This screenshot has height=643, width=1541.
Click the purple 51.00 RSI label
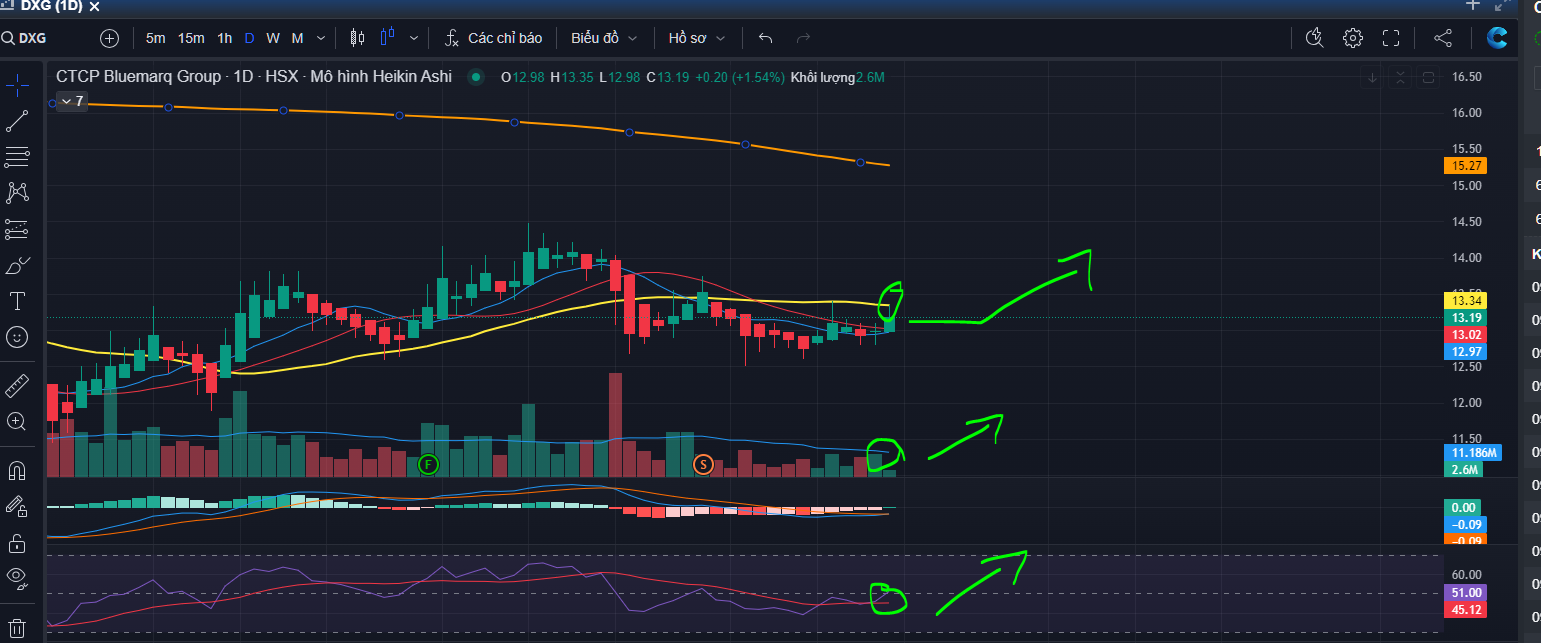[x=1466, y=592]
